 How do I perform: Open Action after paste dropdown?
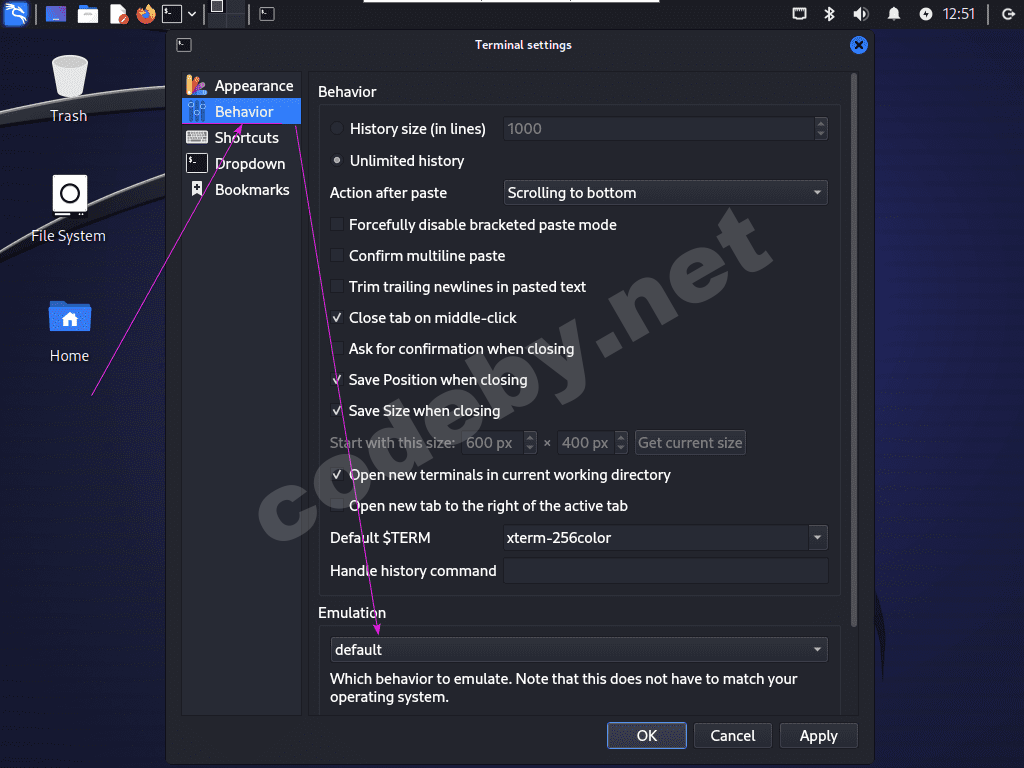[665, 193]
